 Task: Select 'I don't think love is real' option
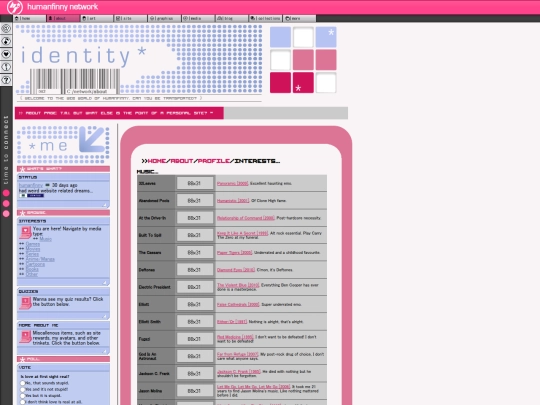(x=23, y=402)
